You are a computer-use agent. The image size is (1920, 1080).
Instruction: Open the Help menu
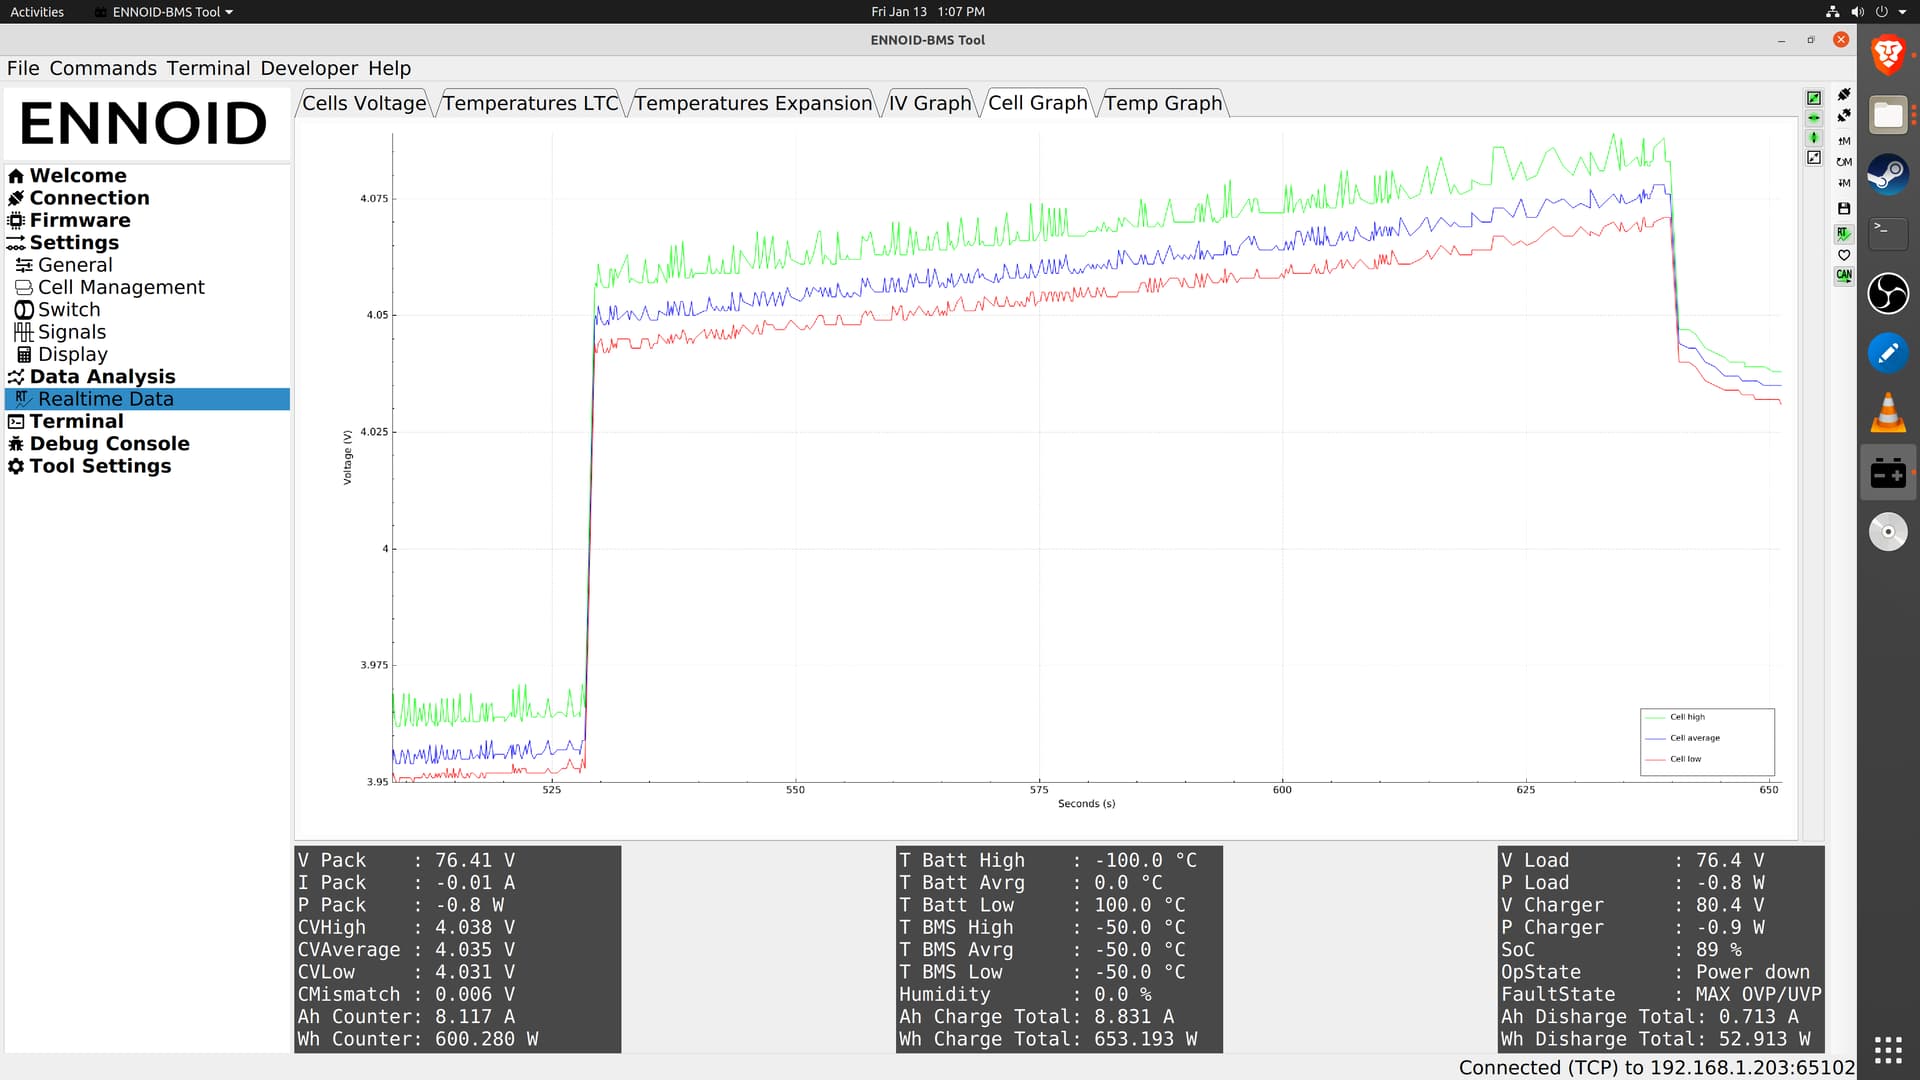coord(389,68)
